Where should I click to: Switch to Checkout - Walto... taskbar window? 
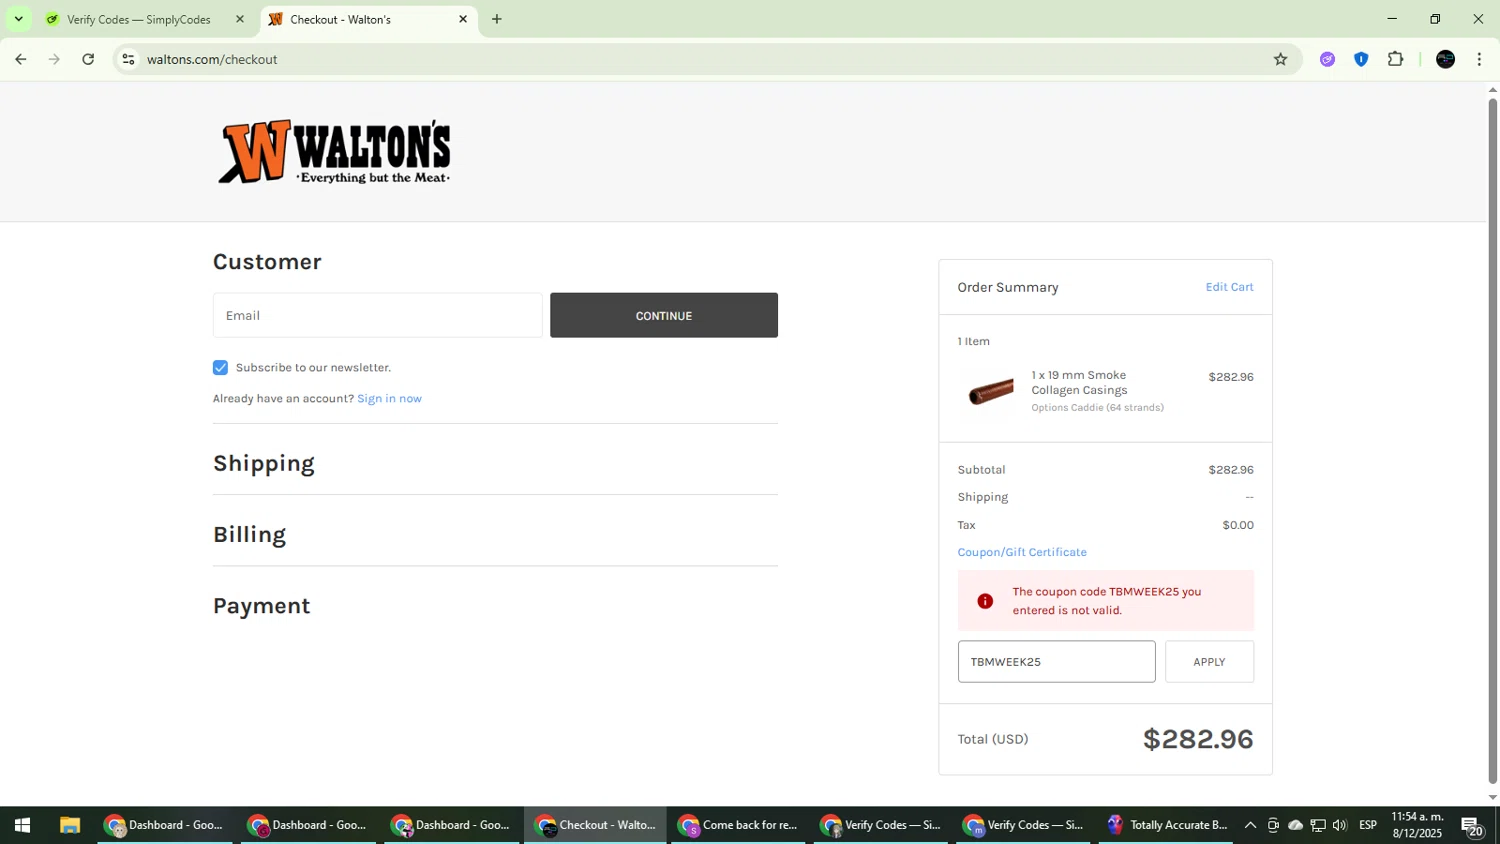[595, 825]
